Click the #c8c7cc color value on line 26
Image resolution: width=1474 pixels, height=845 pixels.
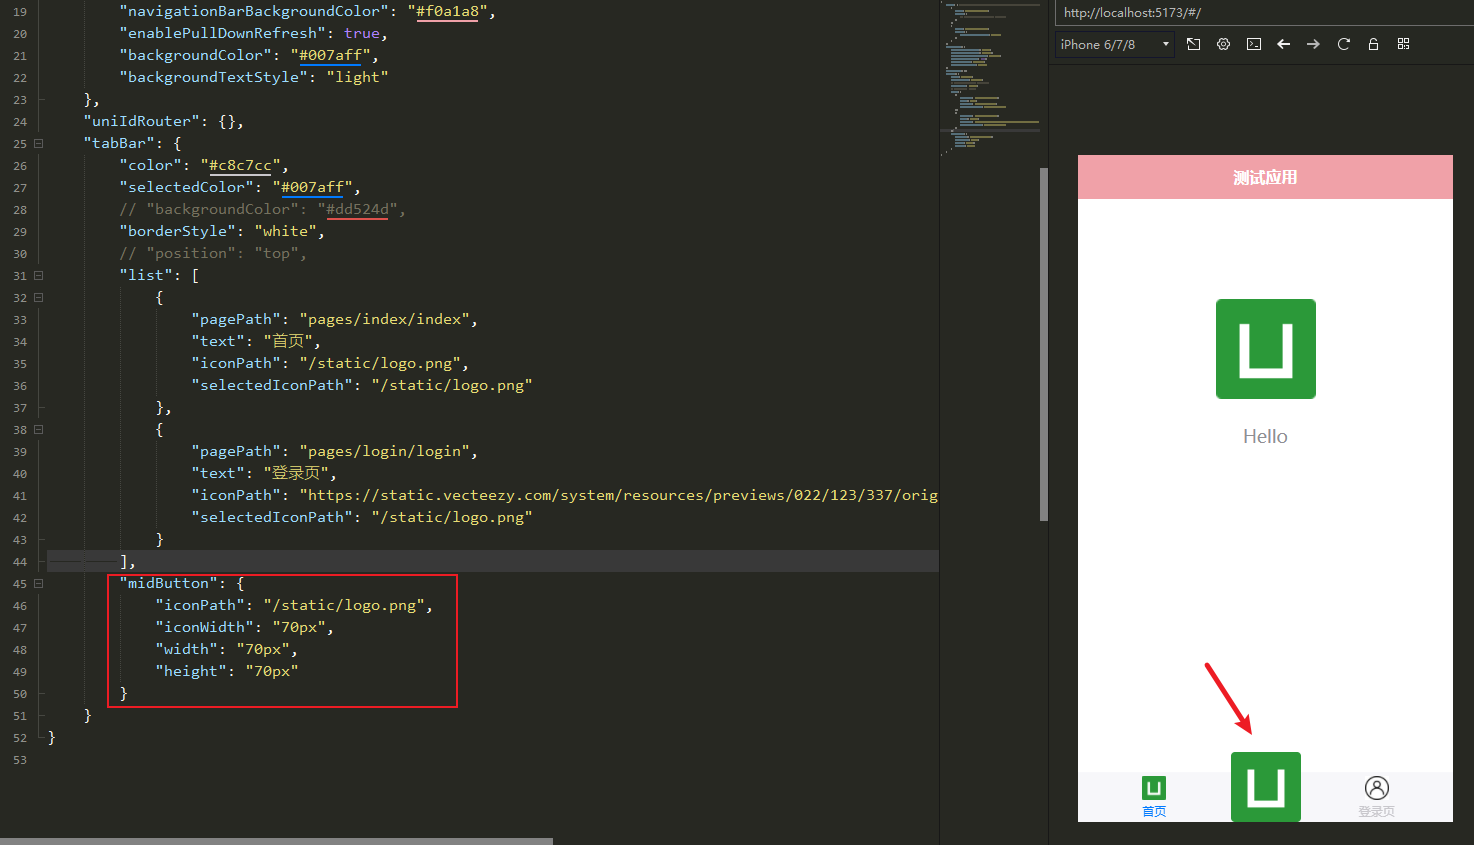[240, 165]
